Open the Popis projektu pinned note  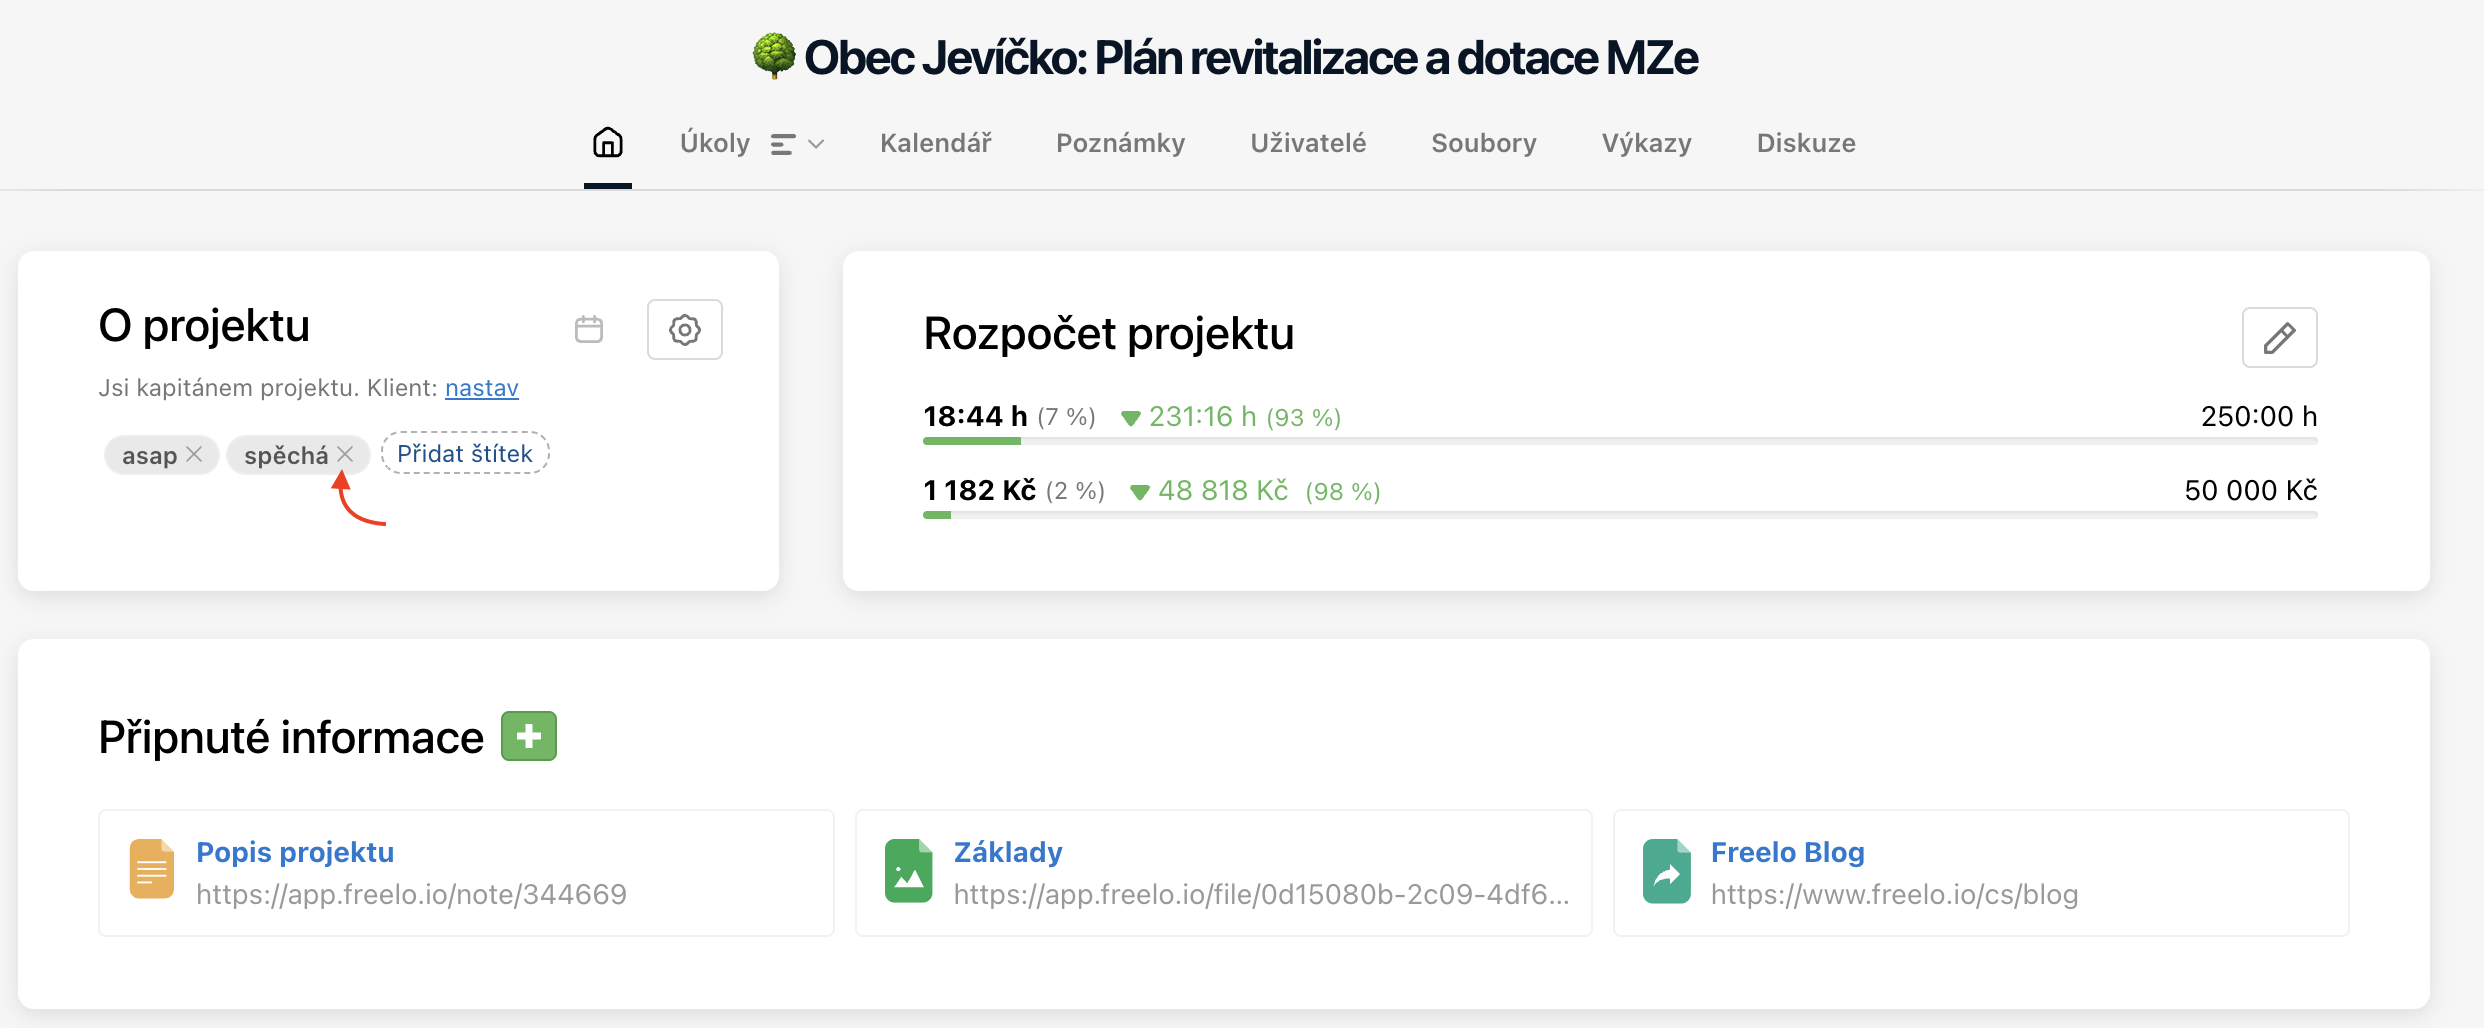coord(295,852)
